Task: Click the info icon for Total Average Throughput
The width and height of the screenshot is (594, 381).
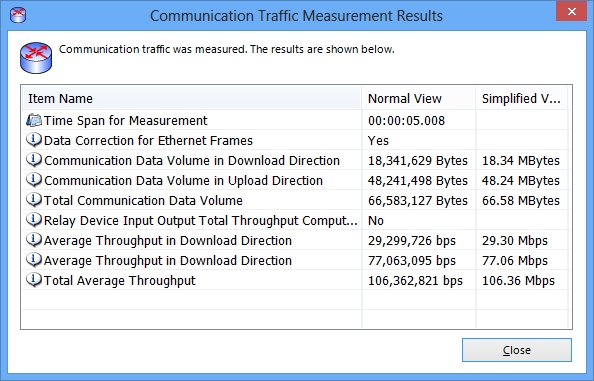Action: [x=34, y=280]
